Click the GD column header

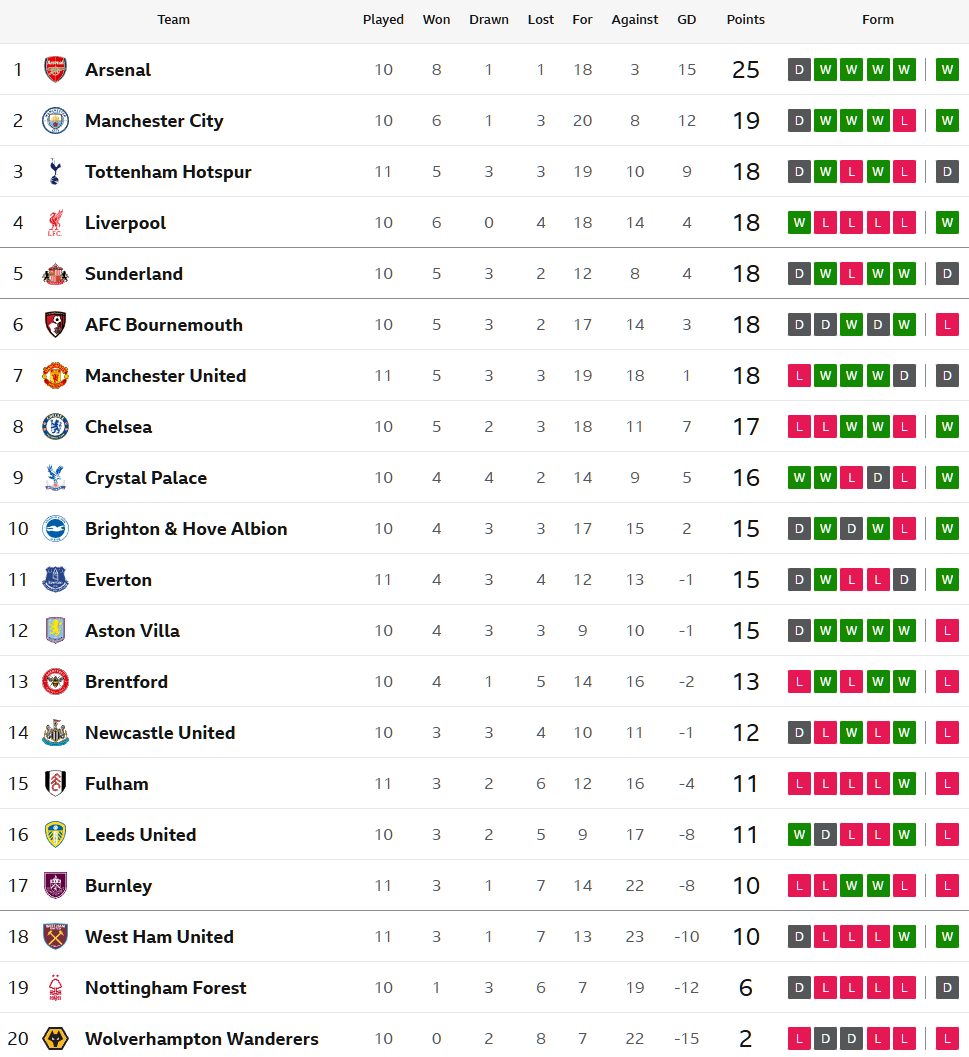click(687, 20)
